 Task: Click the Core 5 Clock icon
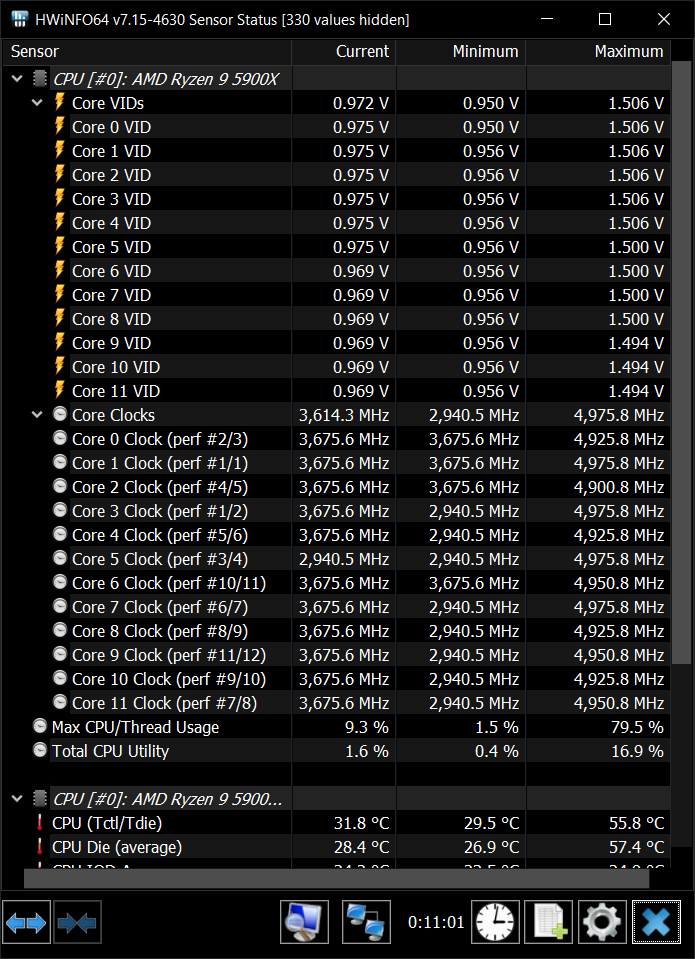[x=59, y=558]
